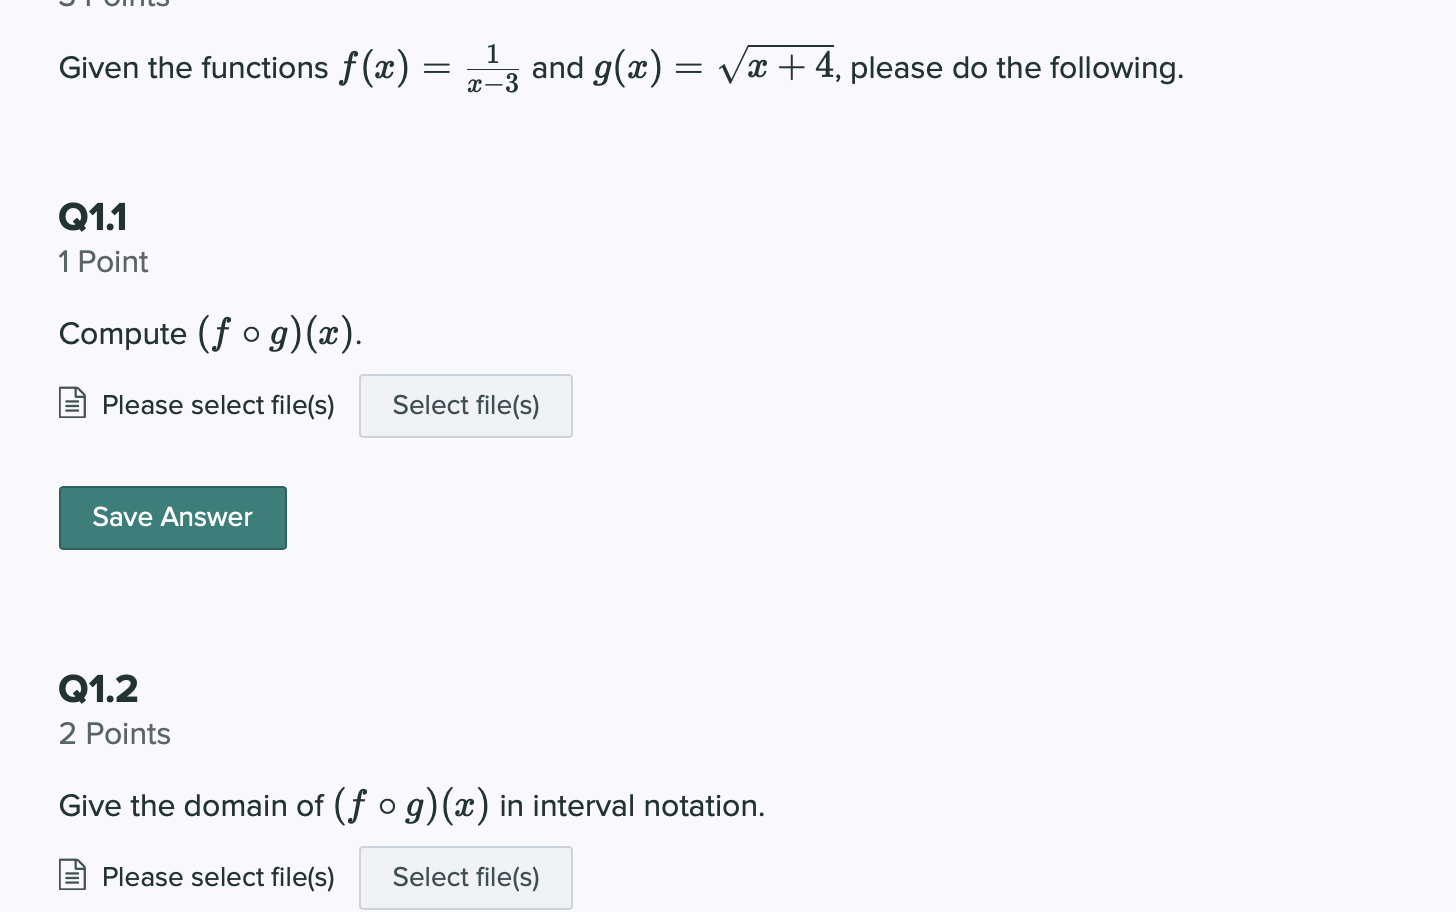1456x912 pixels.
Task: Click the 'Given the functions' intro text
Action: [x=193, y=68]
